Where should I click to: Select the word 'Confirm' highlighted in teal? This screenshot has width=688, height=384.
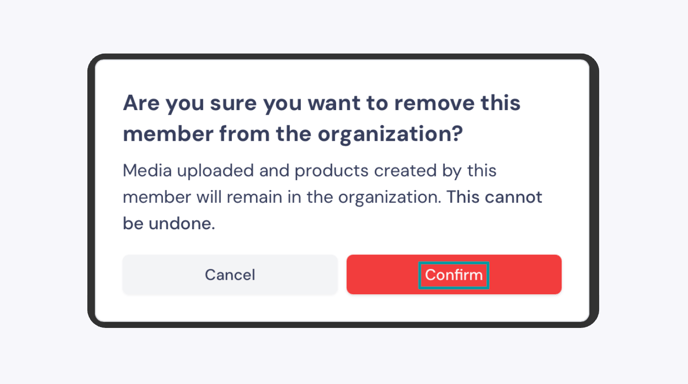coord(454,275)
